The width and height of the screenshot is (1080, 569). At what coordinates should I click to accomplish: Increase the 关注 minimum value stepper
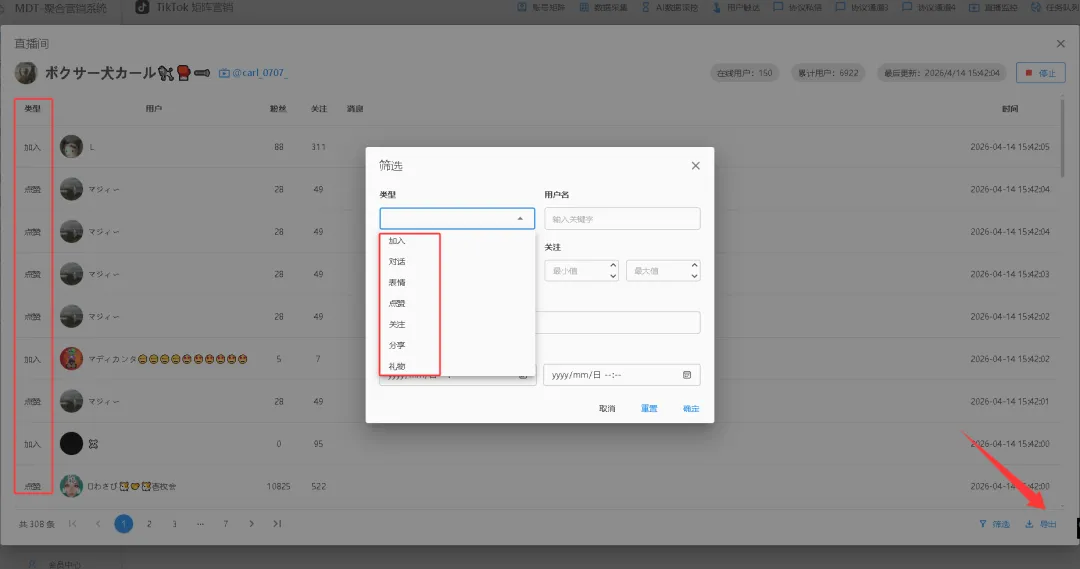613,265
